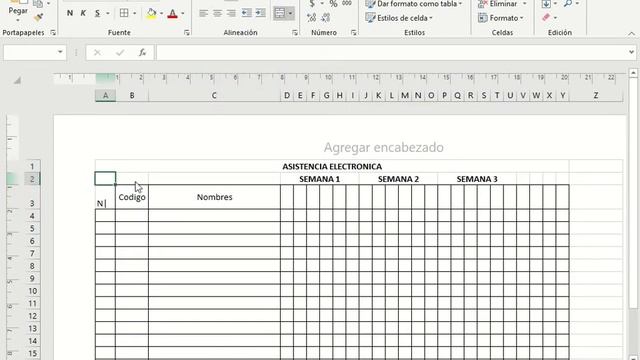Increase the indent

pyautogui.click(x=260, y=13)
